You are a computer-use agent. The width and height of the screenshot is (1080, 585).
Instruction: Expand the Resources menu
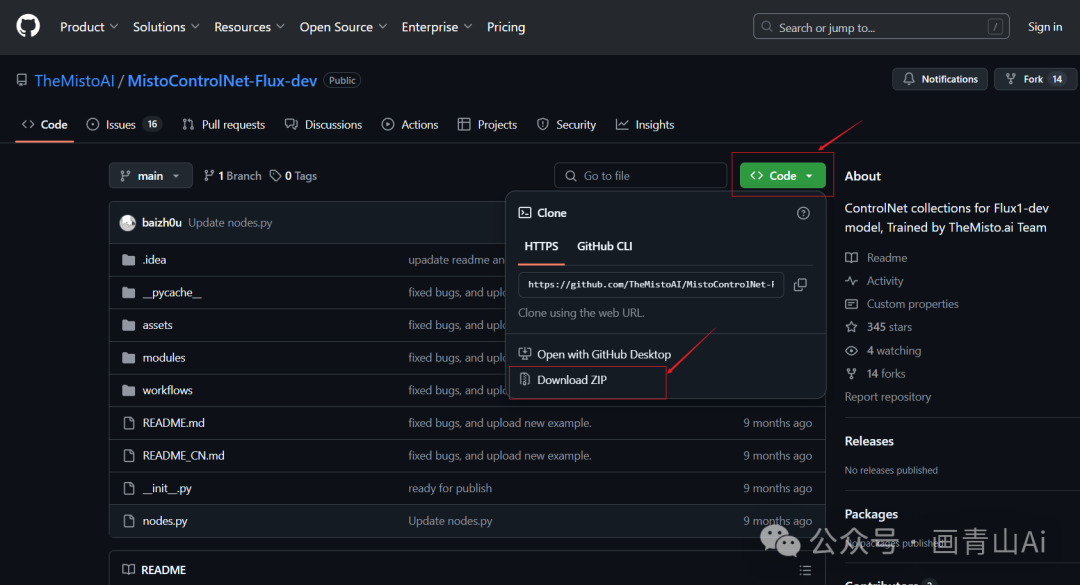(249, 27)
